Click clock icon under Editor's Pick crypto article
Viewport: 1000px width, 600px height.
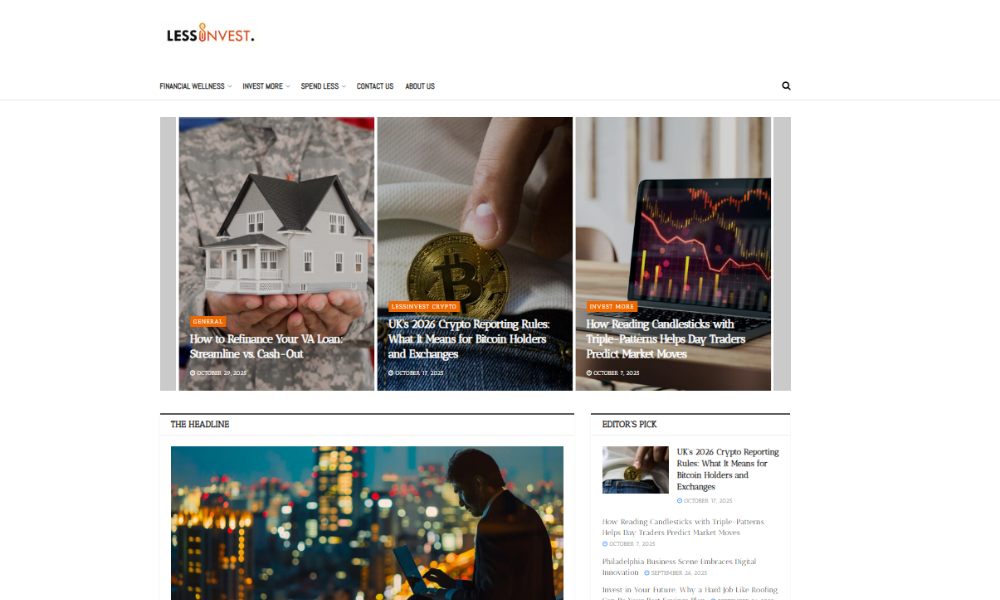[679, 501]
